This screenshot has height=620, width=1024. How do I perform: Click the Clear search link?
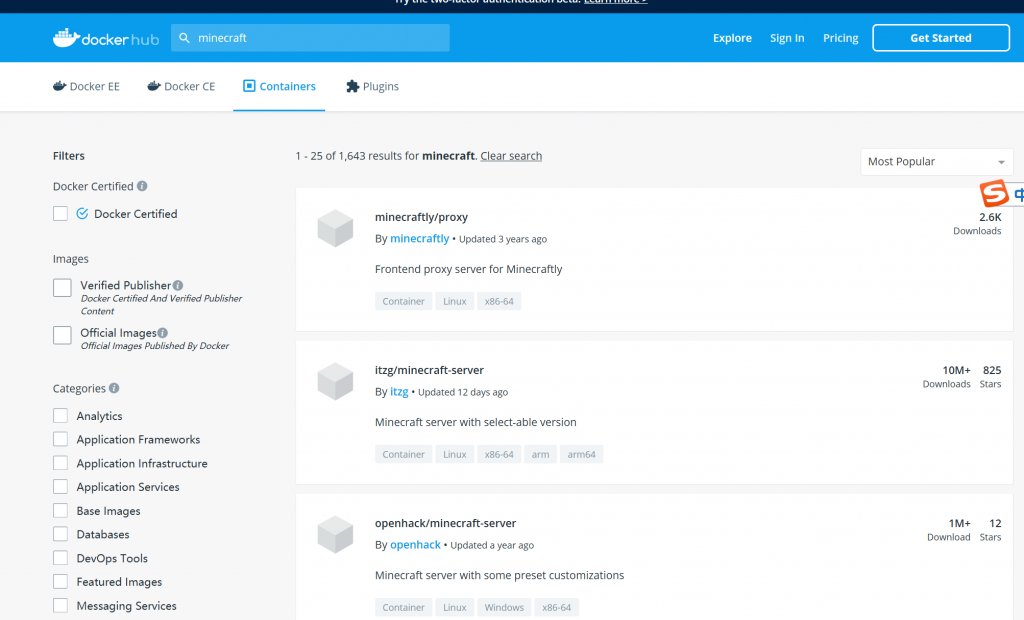pos(511,156)
